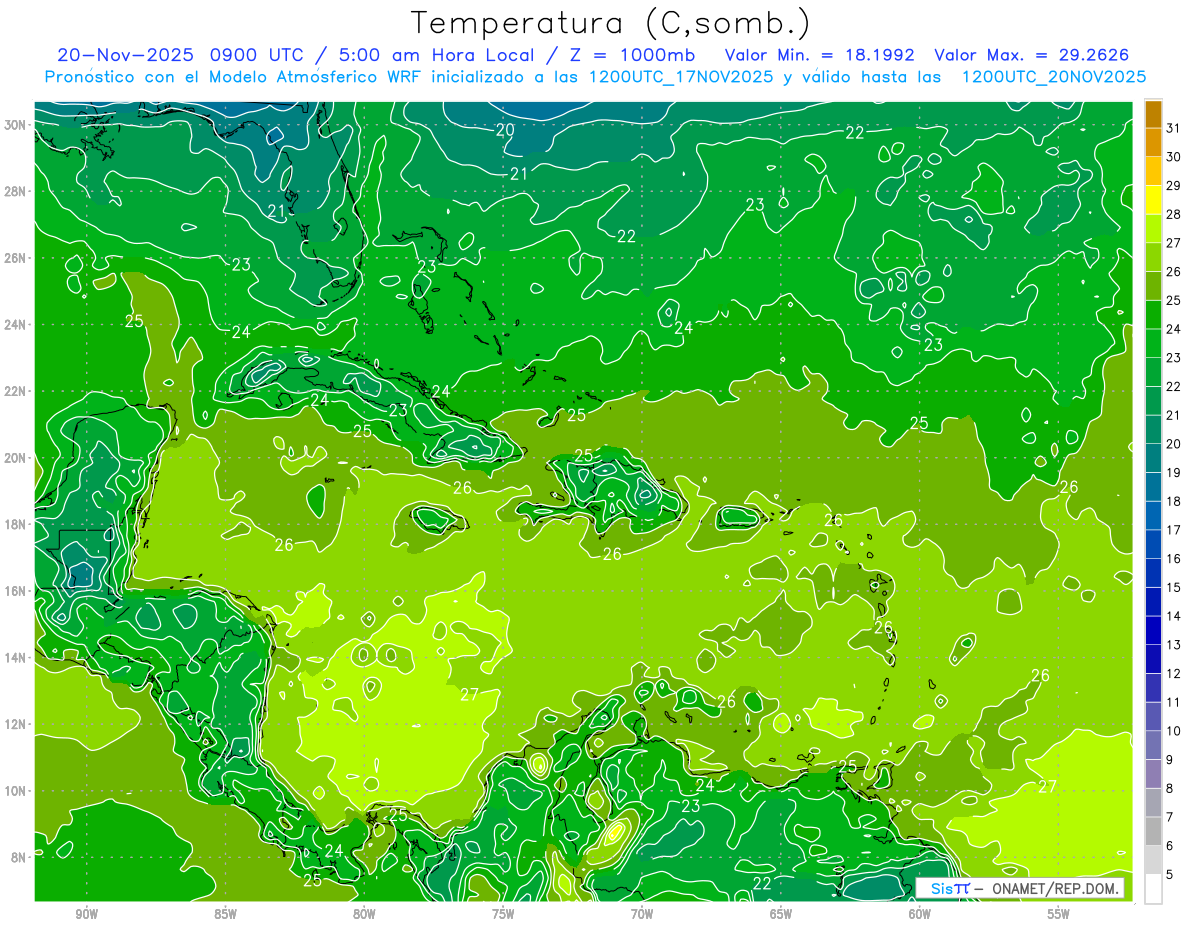Pick the purple swatch between 9 and 10
Screen dimensions: 1200x927
pyautogui.click(x=1153, y=745)
